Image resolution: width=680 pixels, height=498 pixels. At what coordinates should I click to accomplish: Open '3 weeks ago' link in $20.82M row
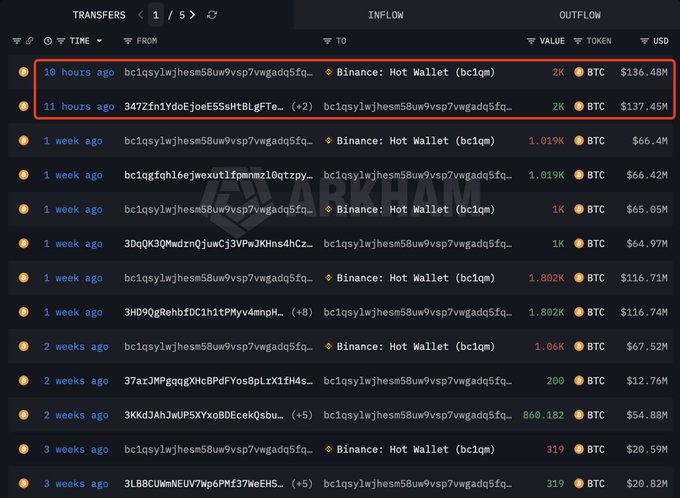pos(76,483)
